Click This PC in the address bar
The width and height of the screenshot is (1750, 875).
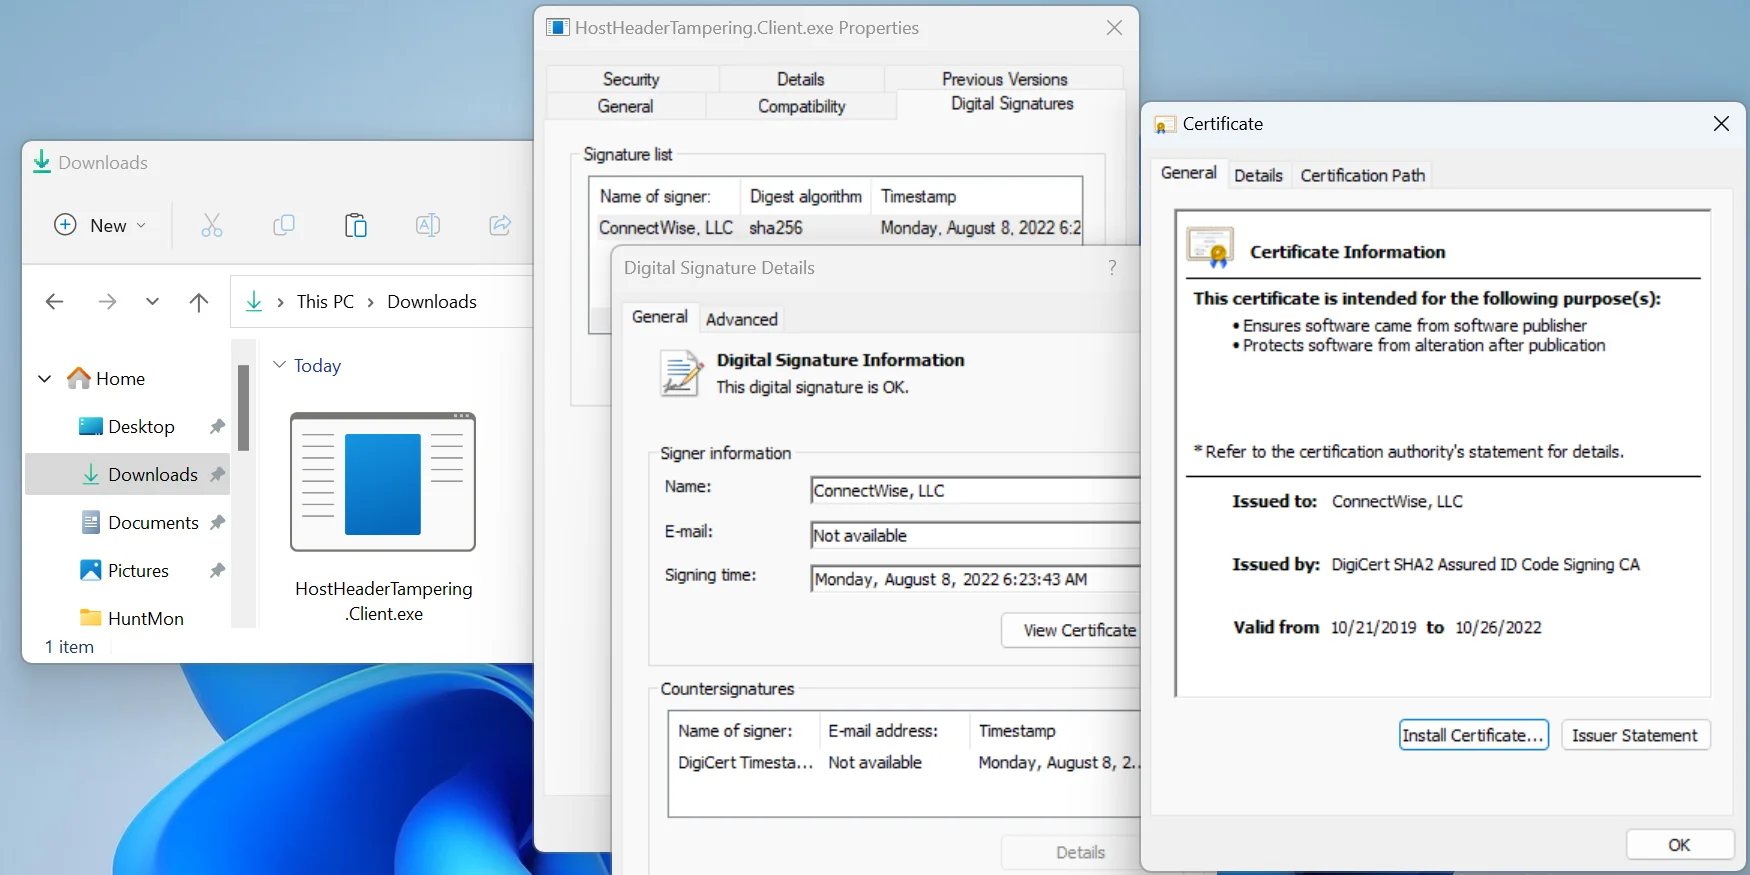325,301
